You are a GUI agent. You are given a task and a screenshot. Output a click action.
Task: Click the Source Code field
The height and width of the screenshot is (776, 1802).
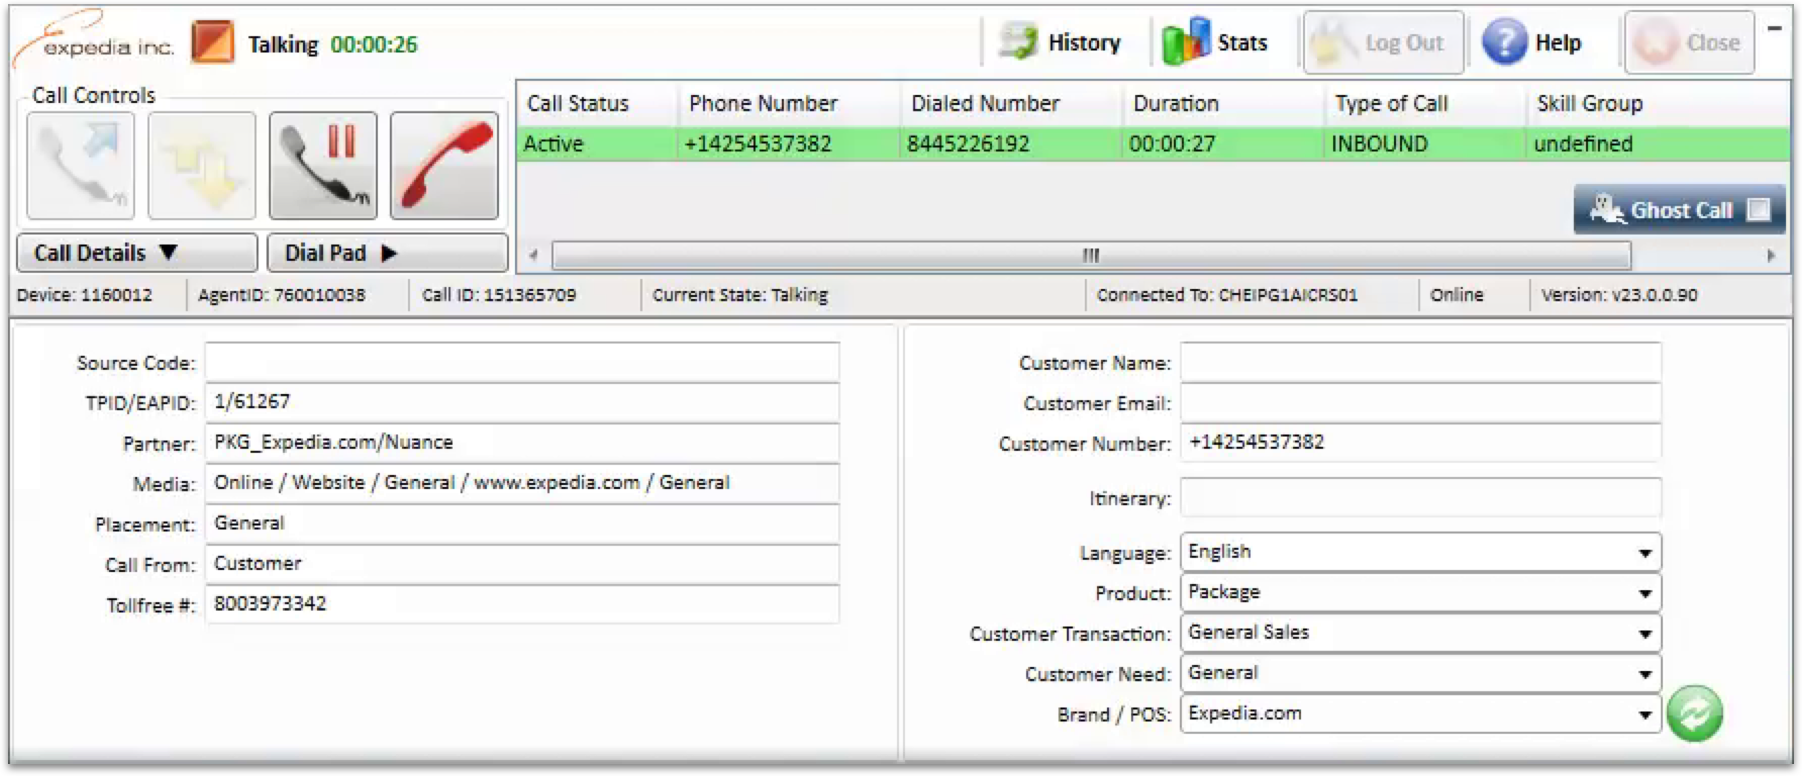522,362
